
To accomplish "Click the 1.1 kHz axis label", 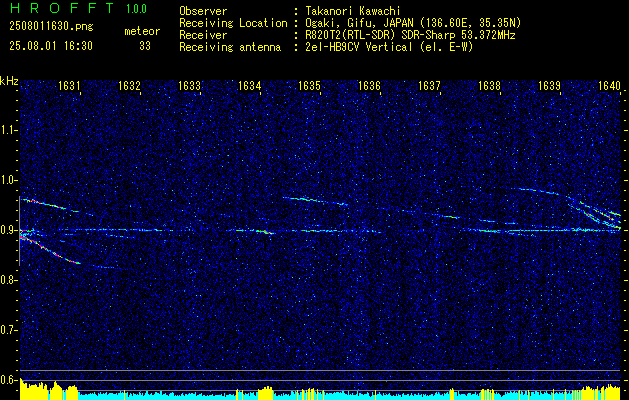I will pyautogui.click(x=8, y=130).
